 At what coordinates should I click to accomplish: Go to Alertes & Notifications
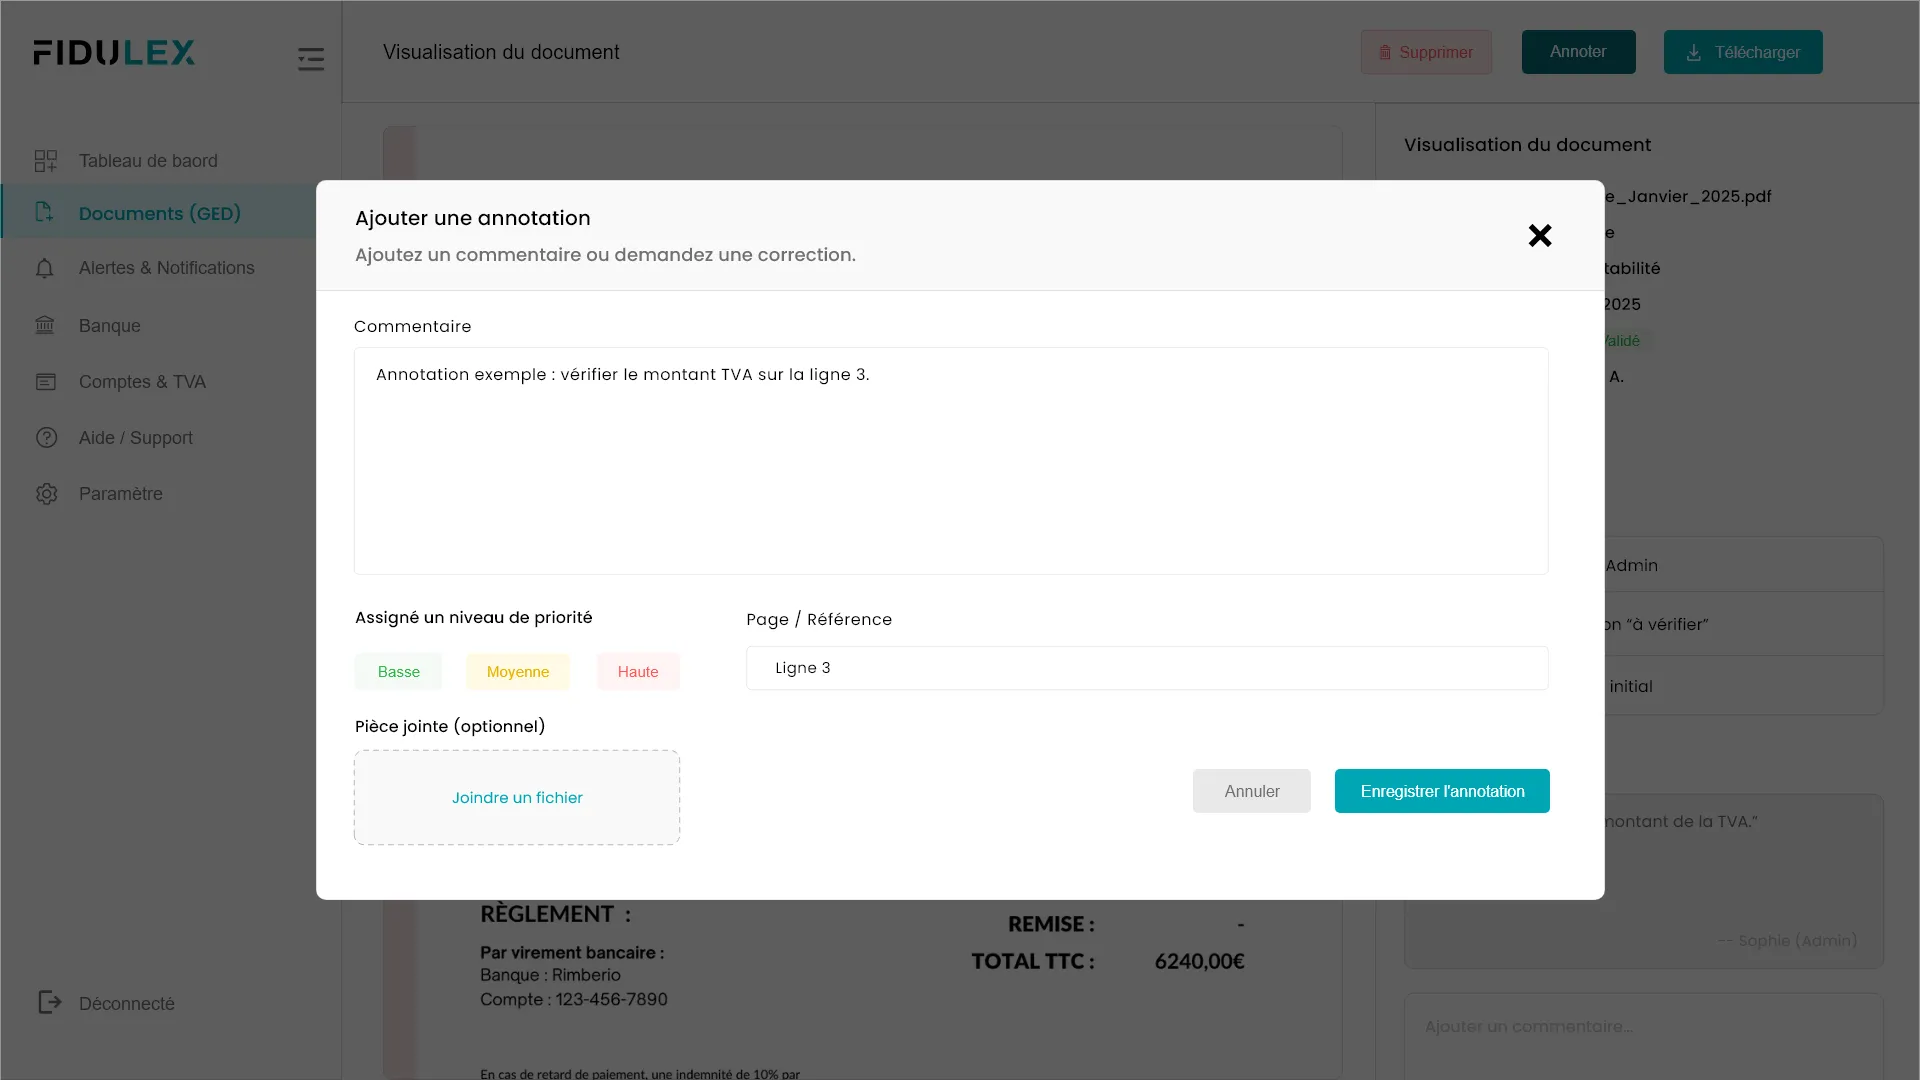[x=166, y=268]
